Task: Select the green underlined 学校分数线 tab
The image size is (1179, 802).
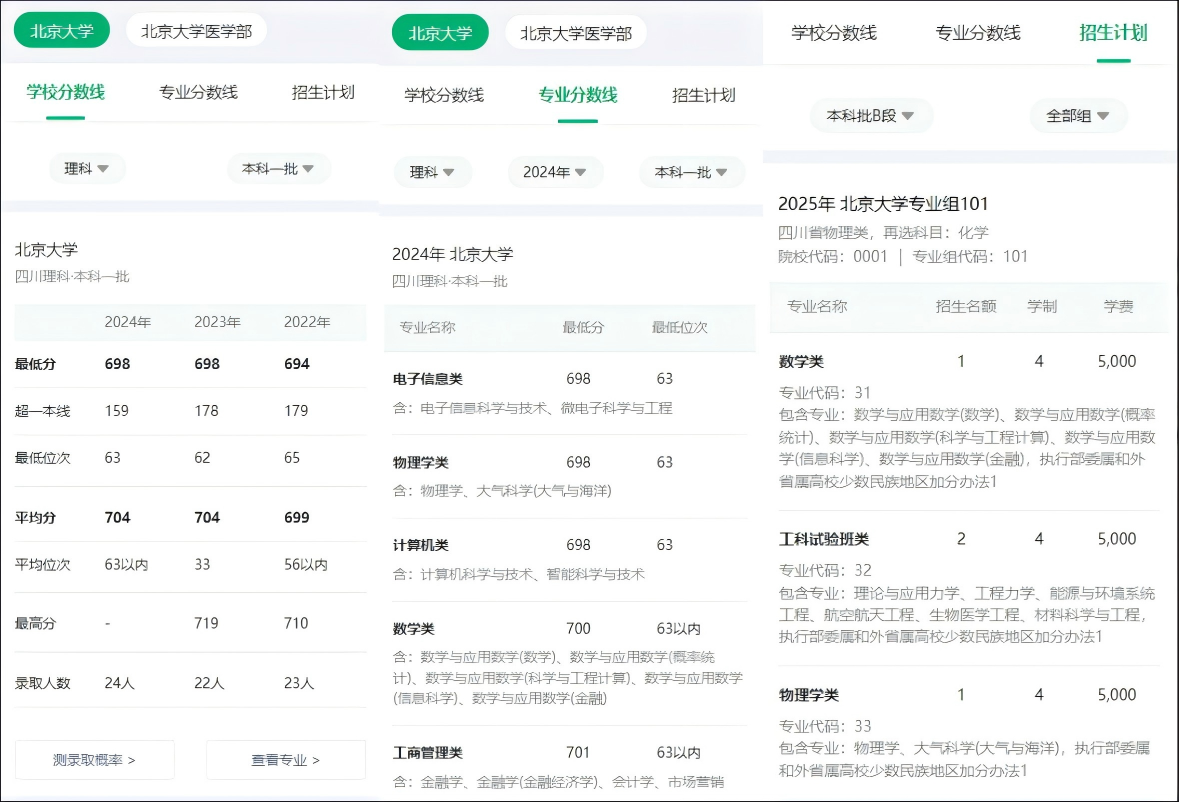Action: coord(65,92)
